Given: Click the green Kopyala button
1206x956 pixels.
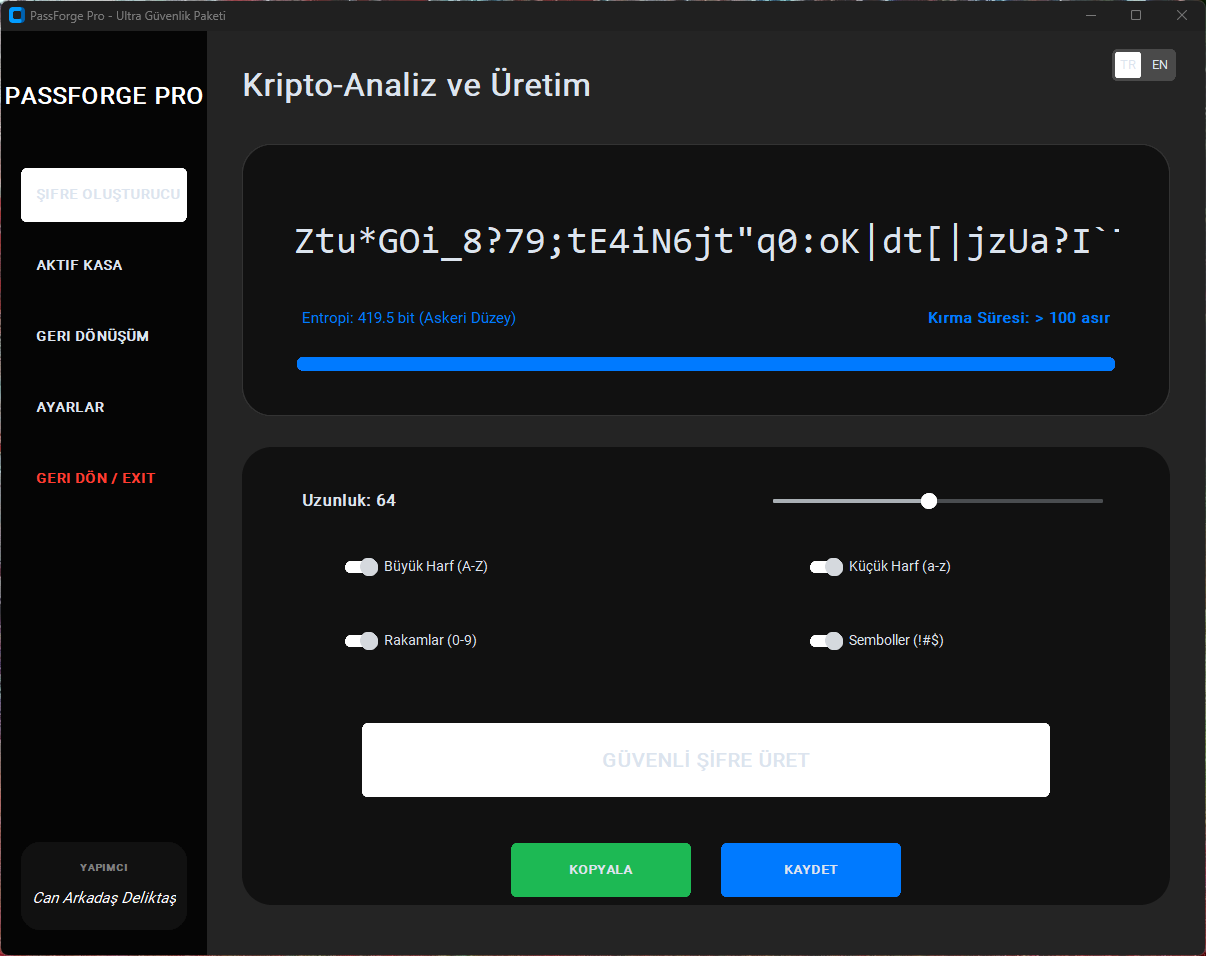Looking at the screenshot, I should tap(600, 870).
